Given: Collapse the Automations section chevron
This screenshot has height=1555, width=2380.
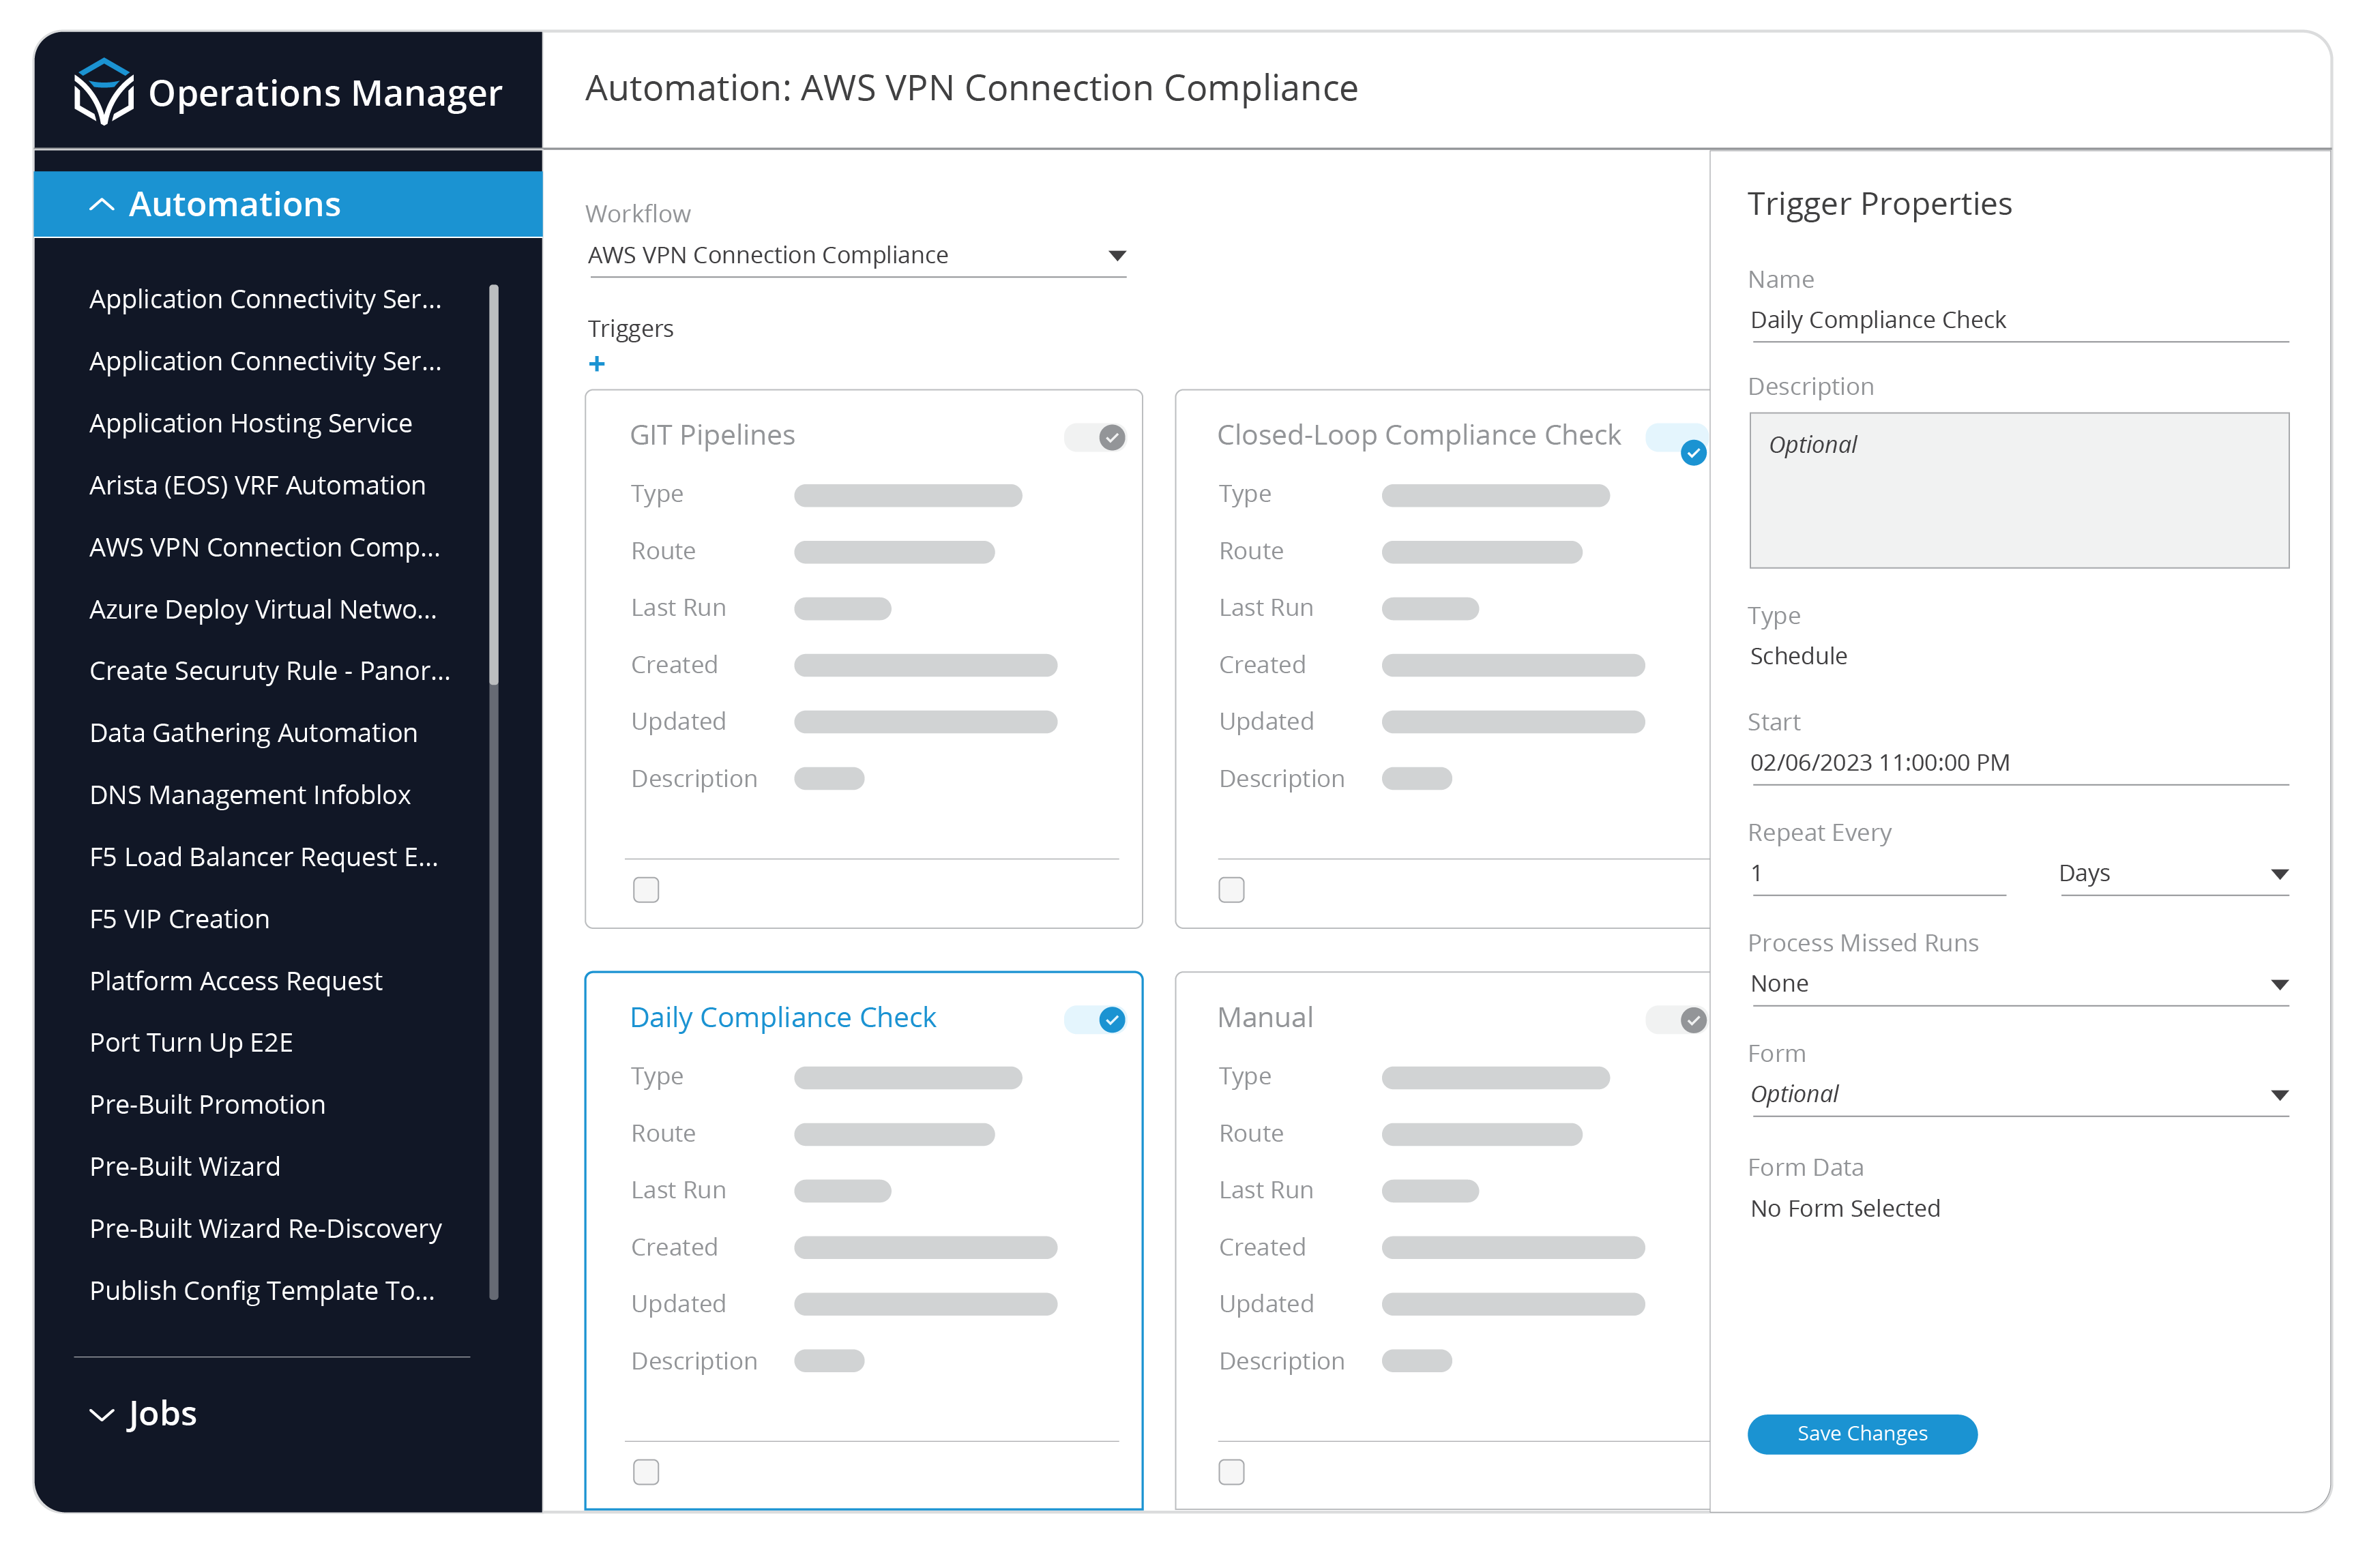Looking at the screenshot, I should click(102, 205).
